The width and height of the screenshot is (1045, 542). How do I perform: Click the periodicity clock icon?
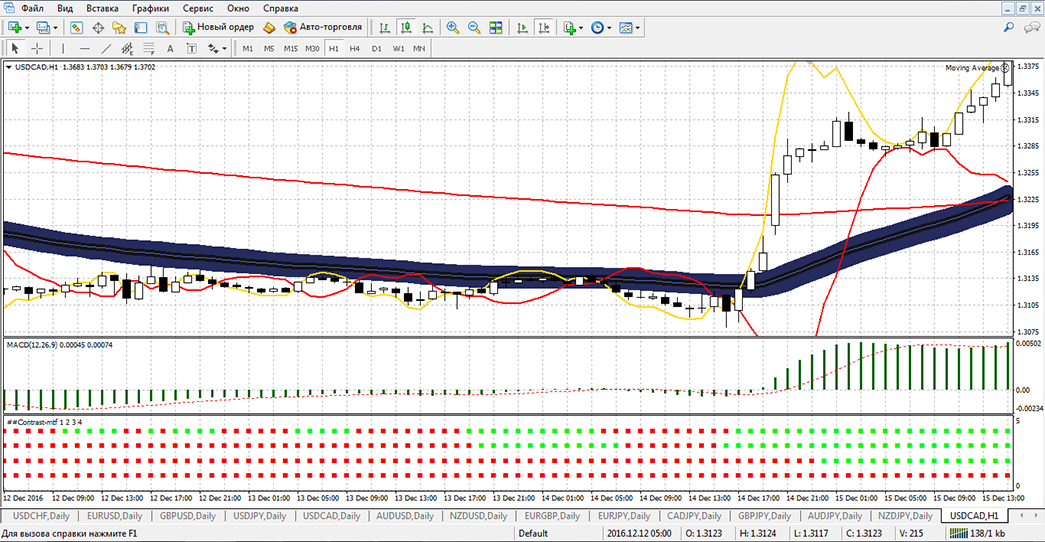tap(598, 27)
